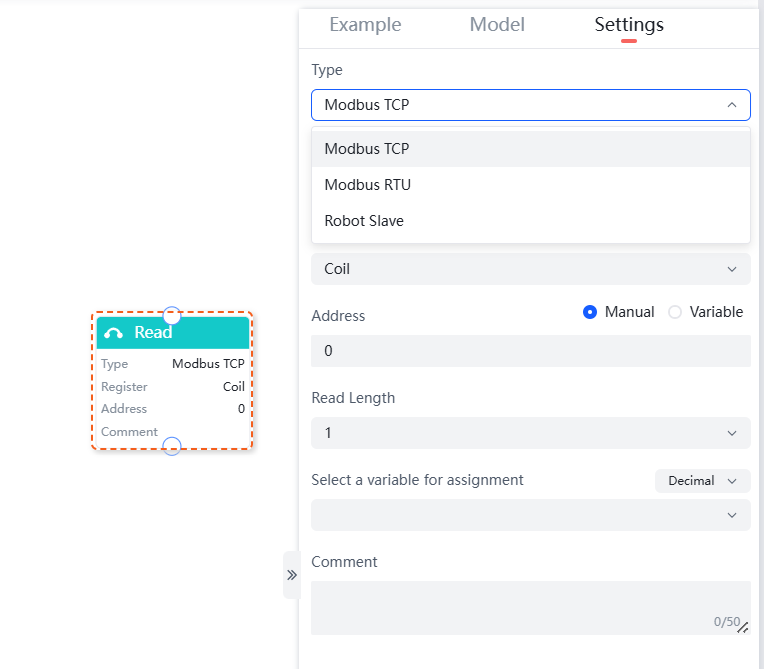The image size is (764, 669).
Task: Collapse the settings panel with double-chevron icon
Action: (292, 575)
